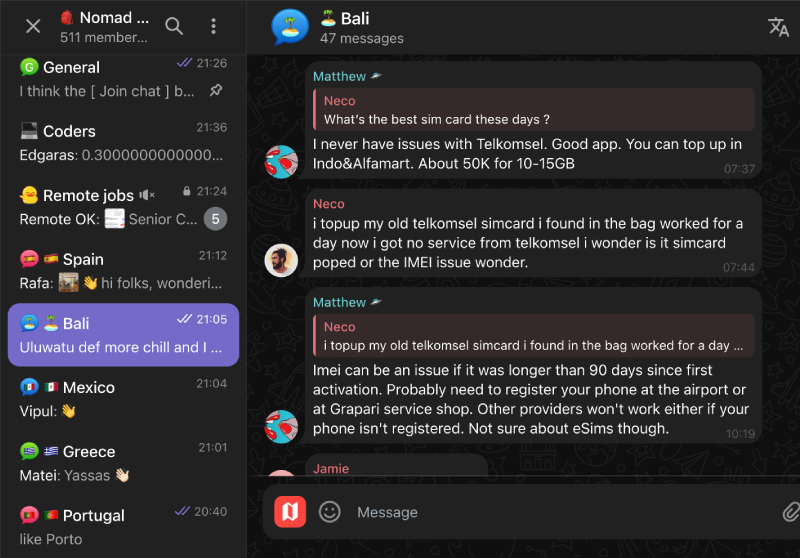The height and width of the screenshot is (558, 800).
Task: Click the red map bot button
Action: (290, 512)
